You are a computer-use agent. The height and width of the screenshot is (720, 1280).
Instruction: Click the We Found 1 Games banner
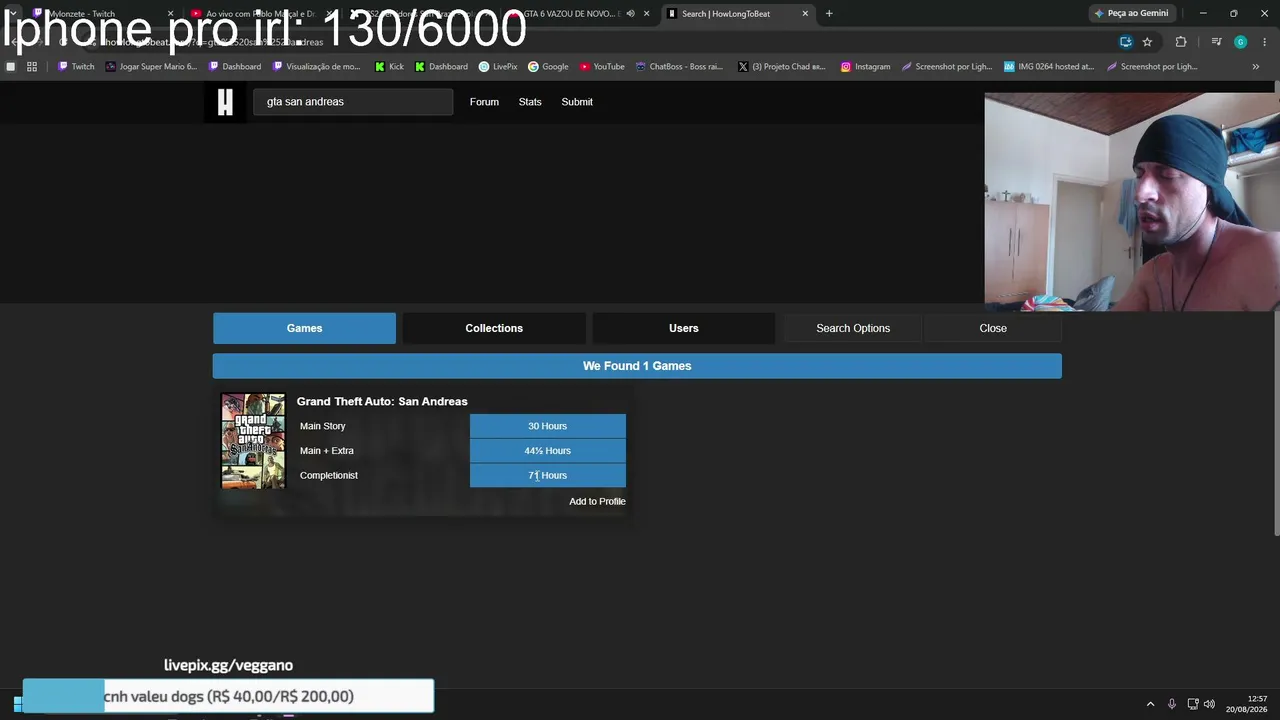click(x=637, y=366)
